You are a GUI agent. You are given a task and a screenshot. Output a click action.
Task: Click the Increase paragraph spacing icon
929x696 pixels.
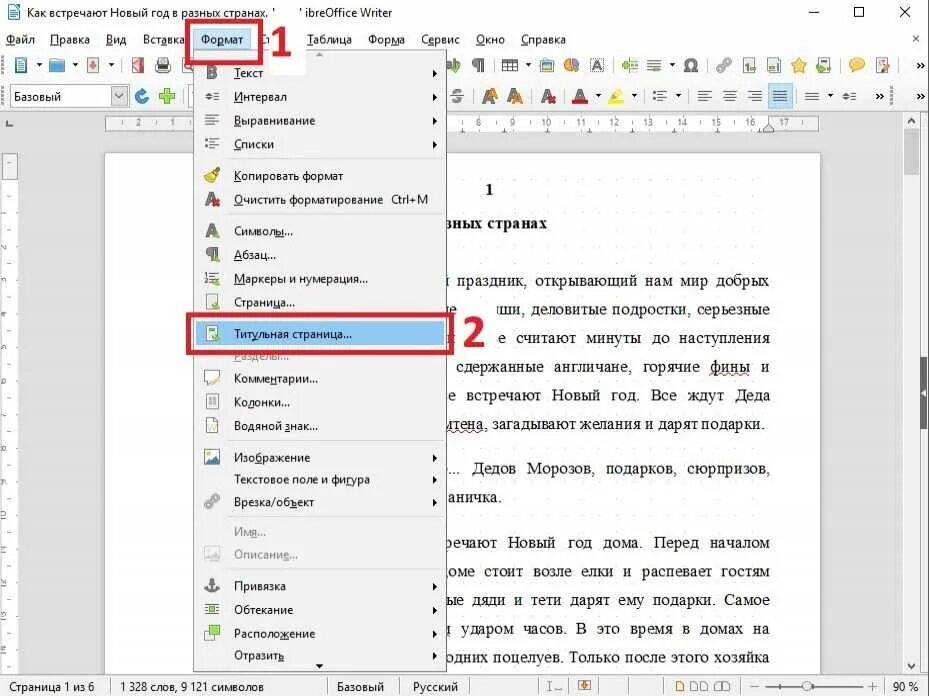(849, 96)
